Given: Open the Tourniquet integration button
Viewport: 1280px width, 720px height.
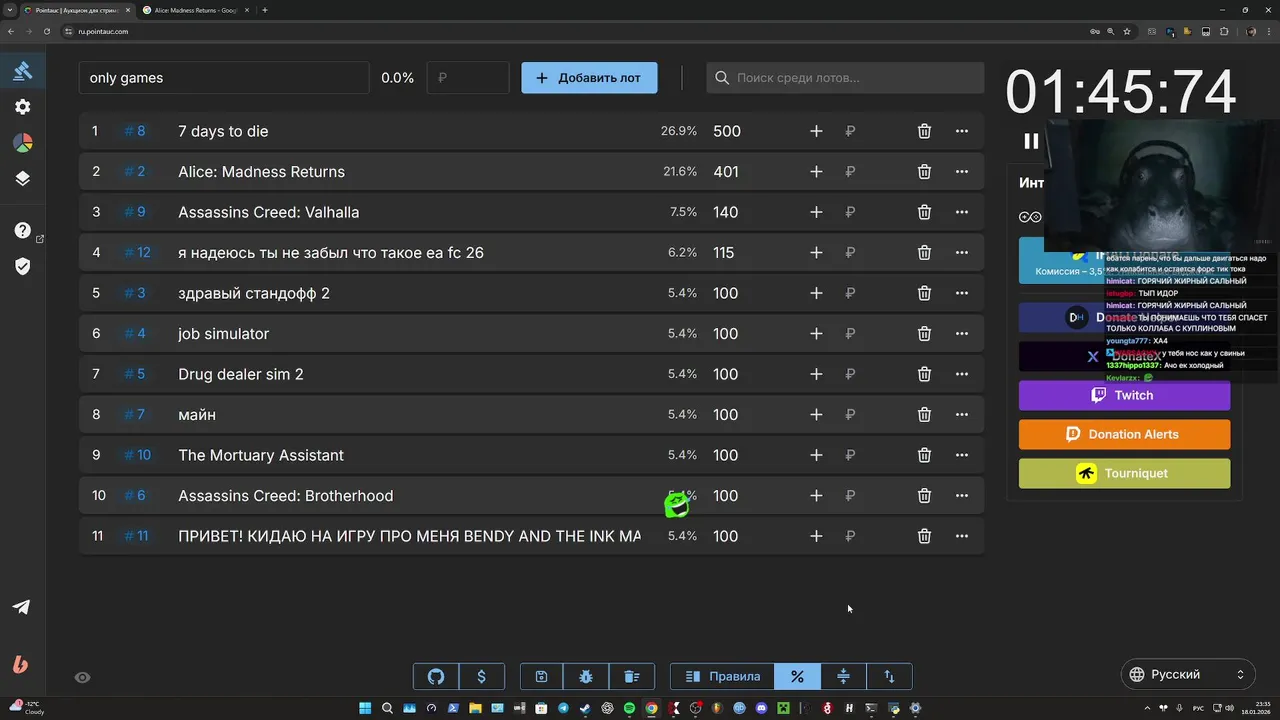Looking at the screenshot, I should [x=1124, y=473].
